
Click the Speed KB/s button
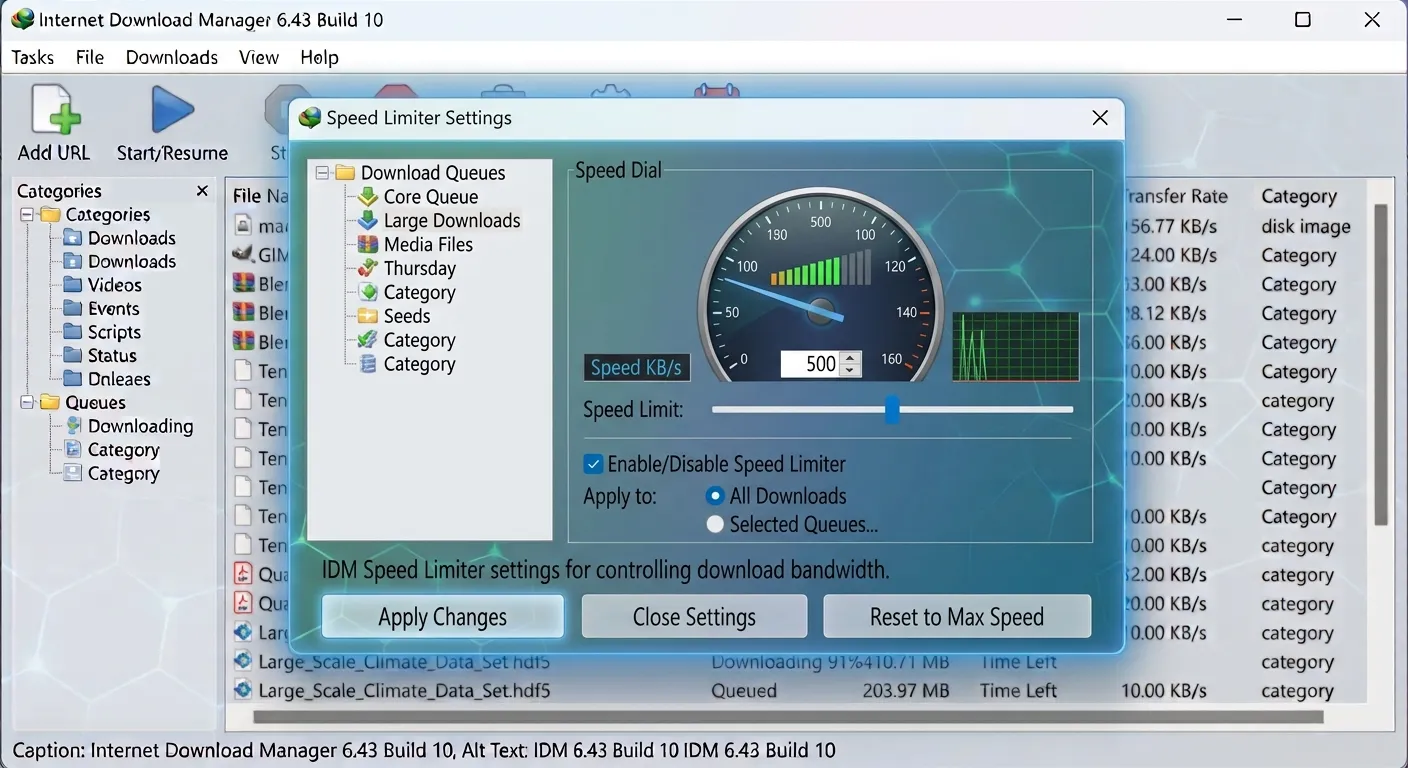(636, 368)
